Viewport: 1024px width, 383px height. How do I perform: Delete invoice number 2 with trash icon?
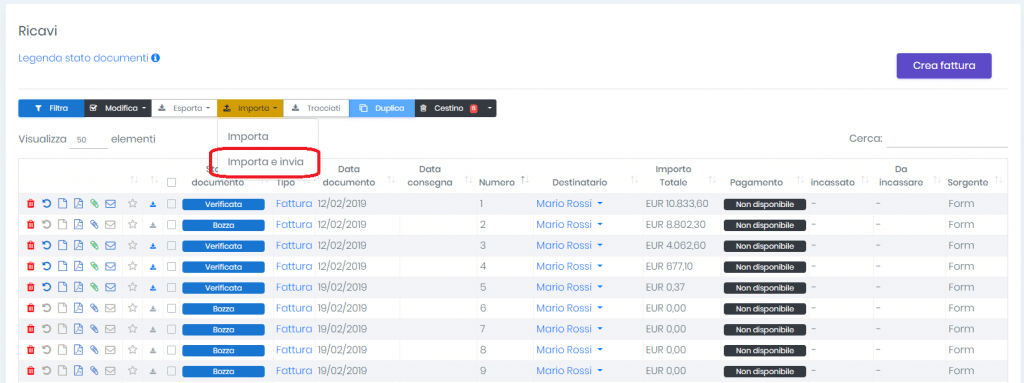coord(30,225)
